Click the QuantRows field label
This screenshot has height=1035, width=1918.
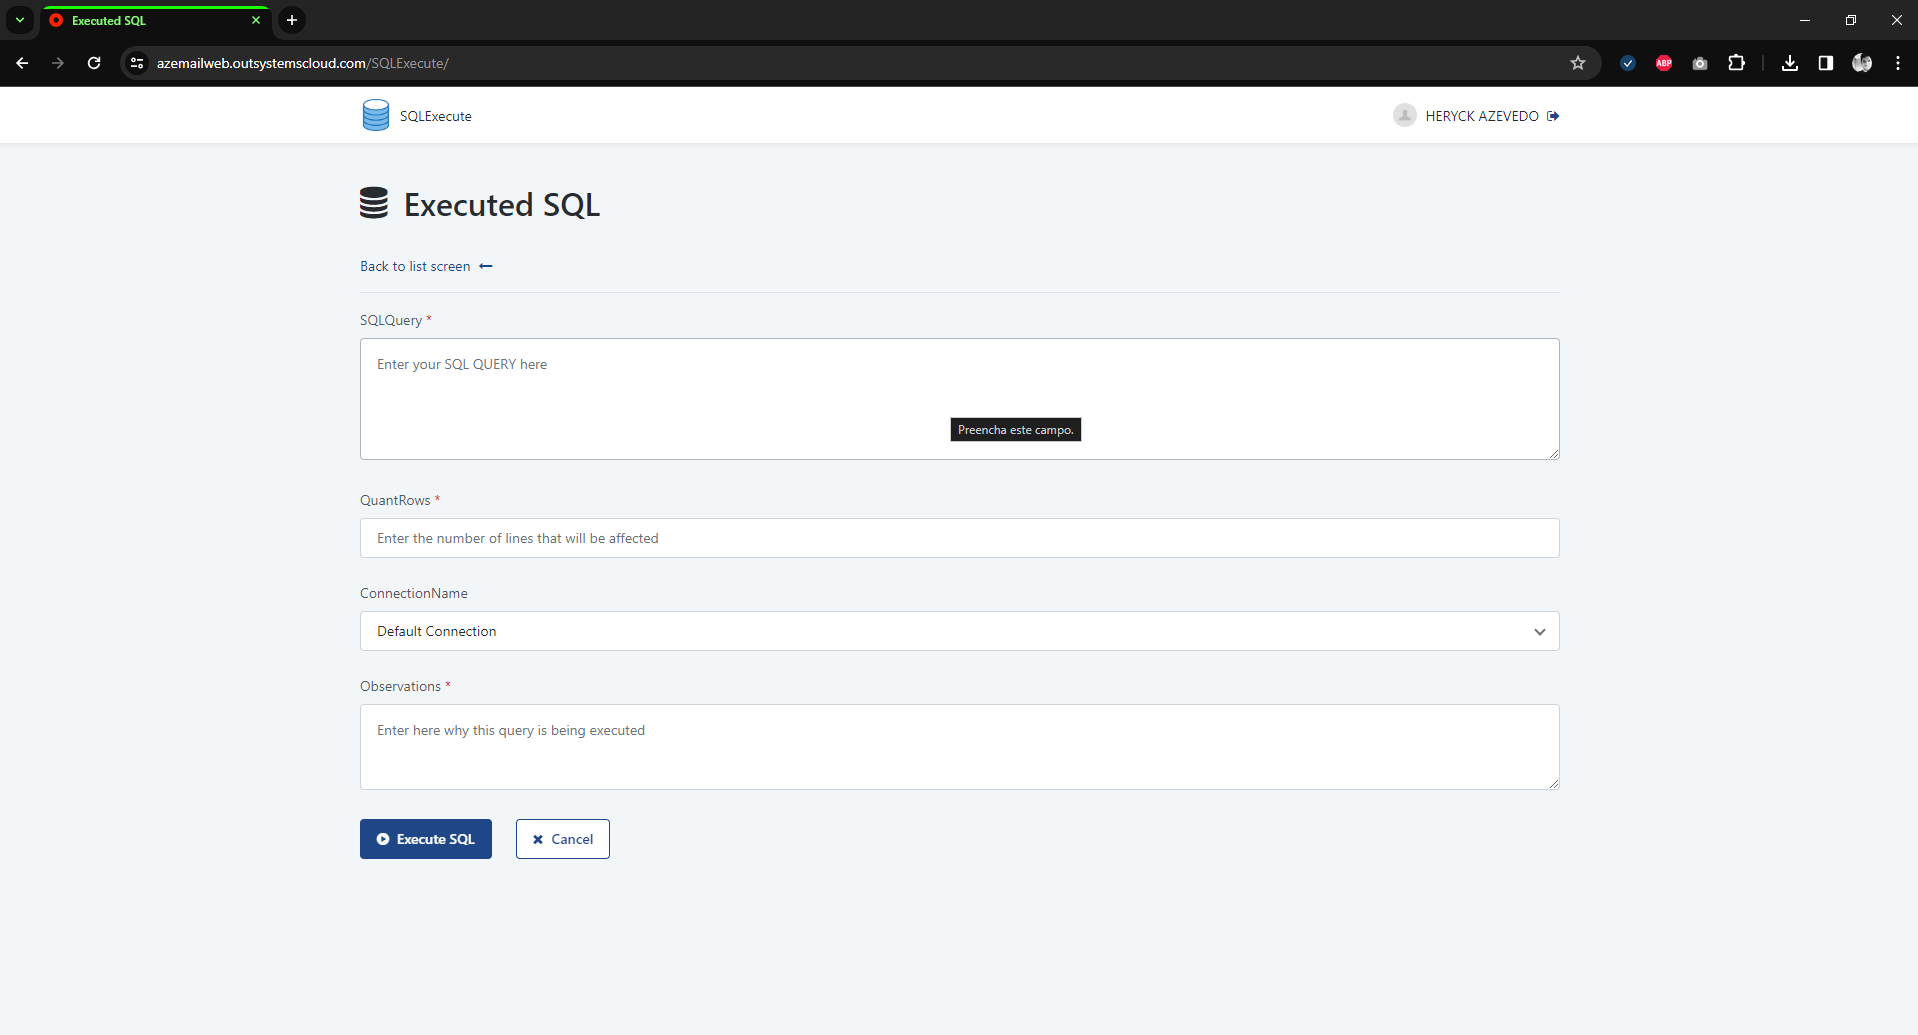395,500
